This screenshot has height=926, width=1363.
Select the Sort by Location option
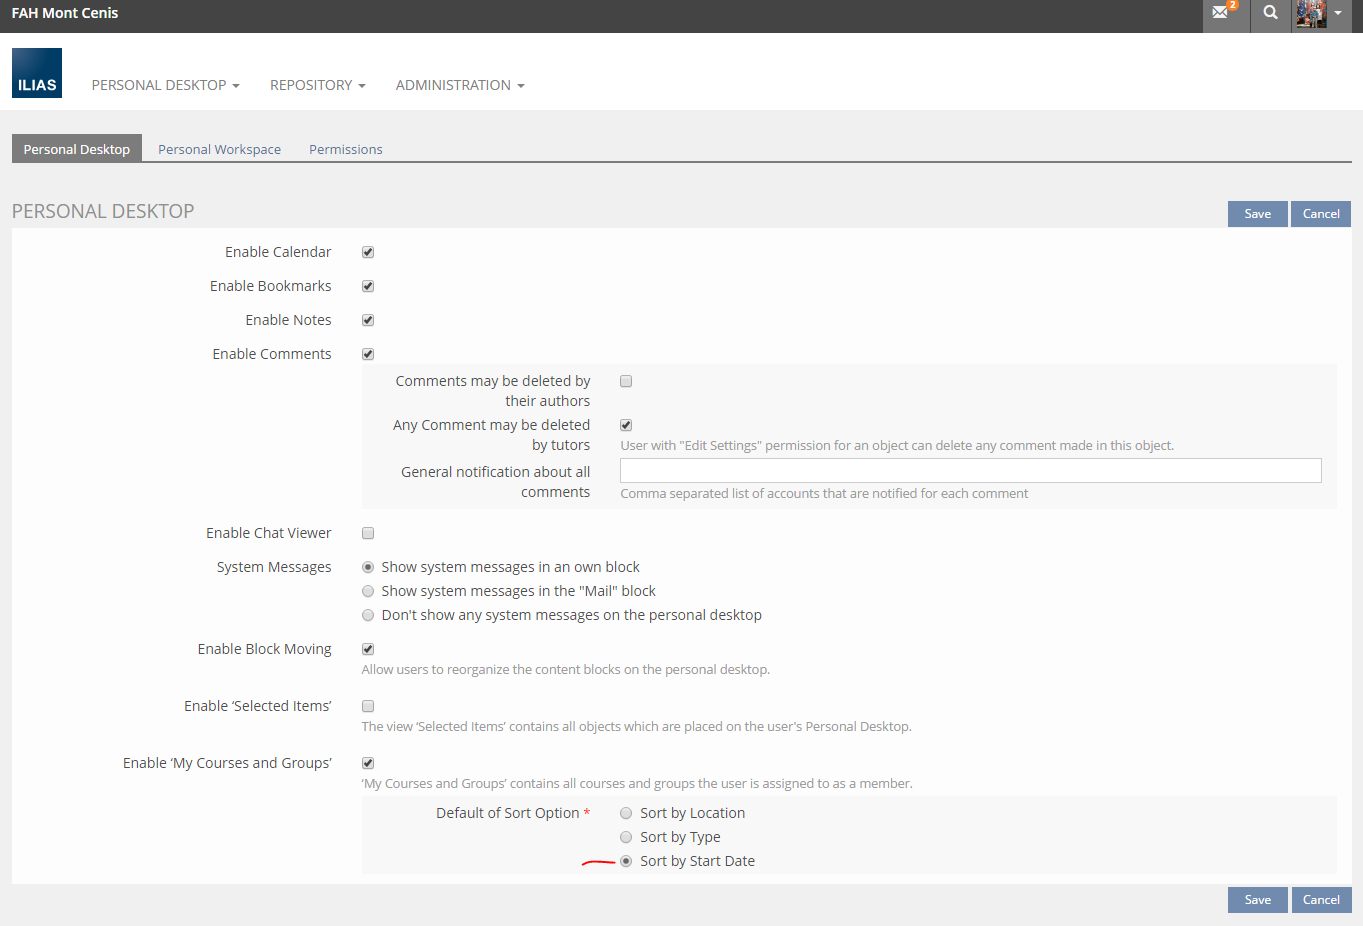[626, 813]
